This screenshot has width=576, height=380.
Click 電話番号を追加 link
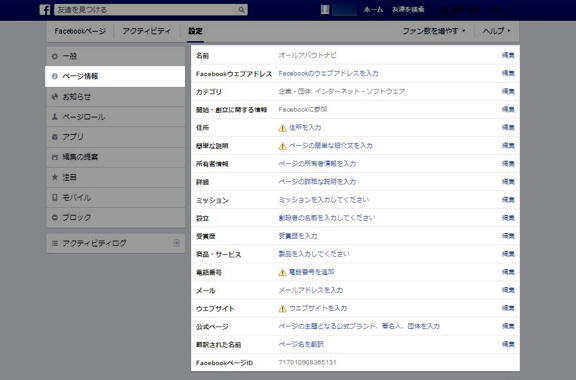pyautogui.click(x=312, y=272)
